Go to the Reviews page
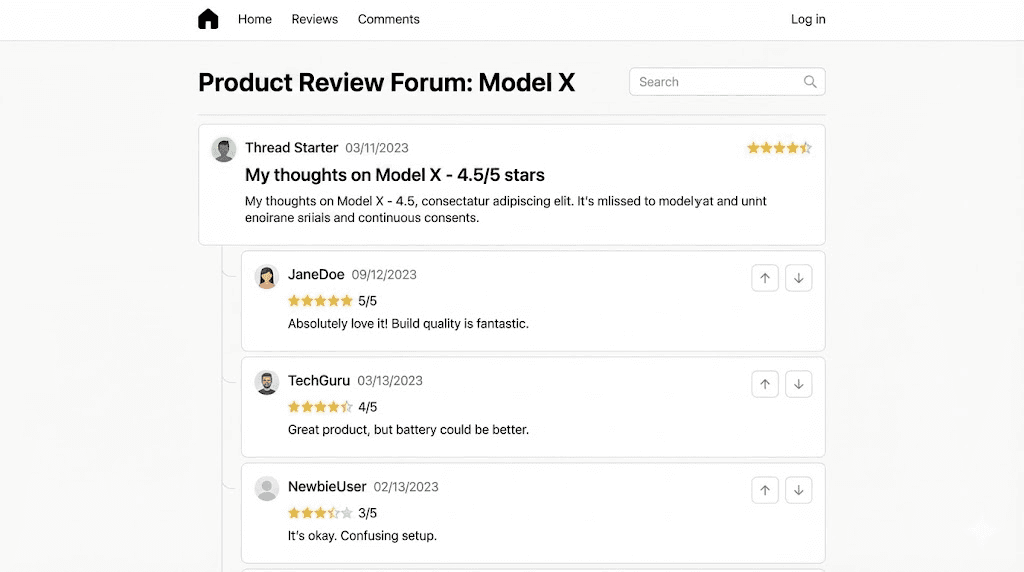Viewport: 1024px width, 572px height. tap(315, 20)
